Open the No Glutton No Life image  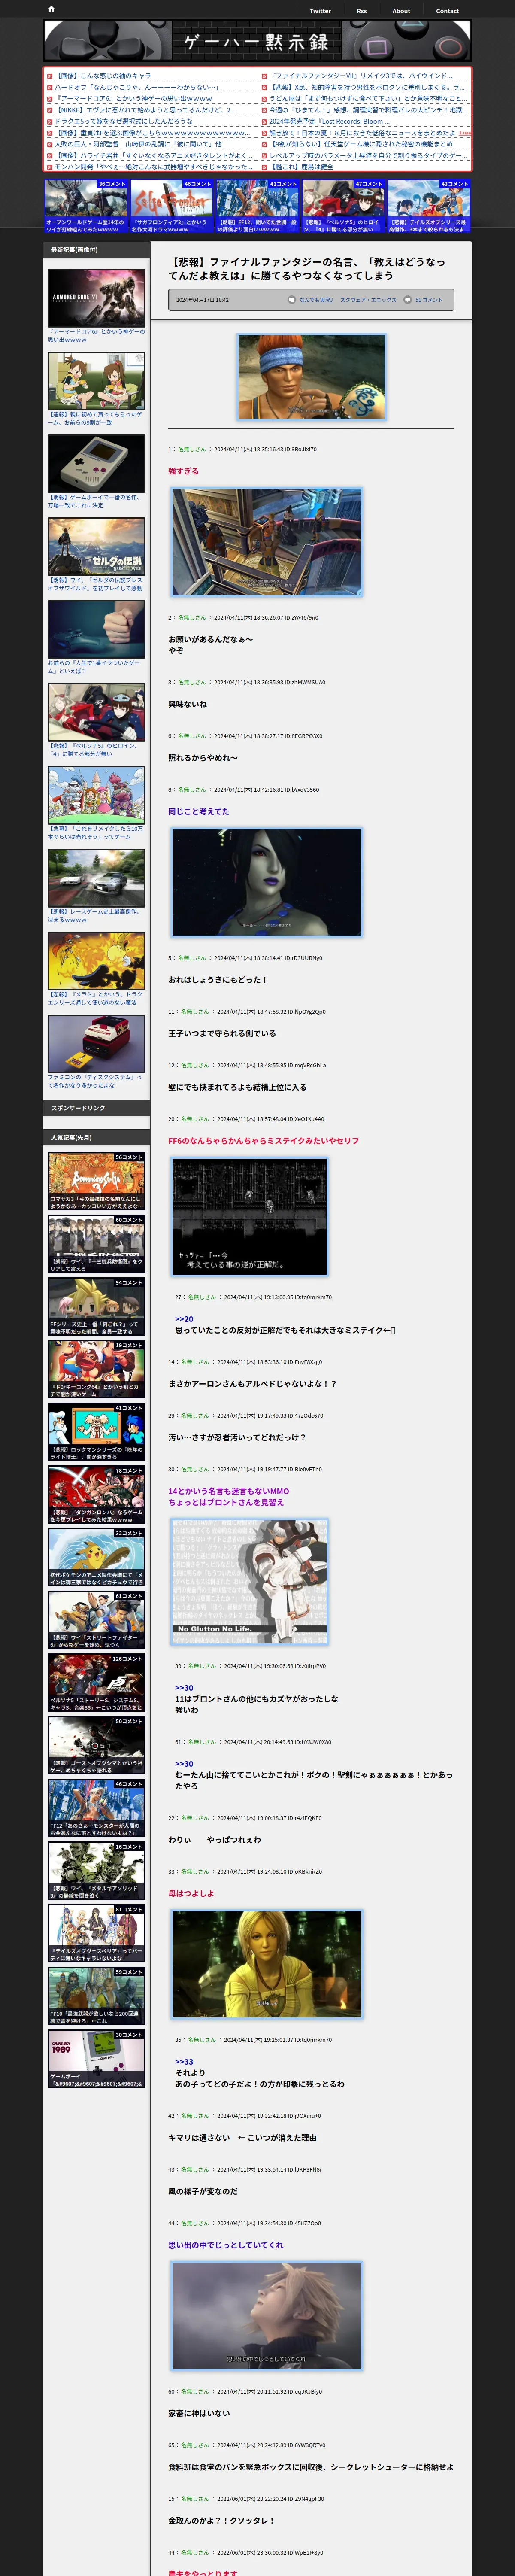click(249, 1582)
